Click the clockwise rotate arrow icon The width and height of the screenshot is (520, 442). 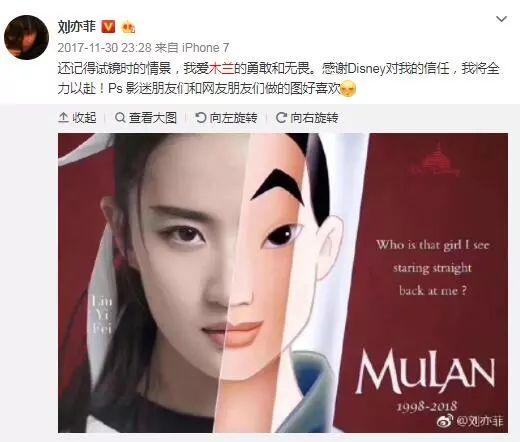pos(281,117)
